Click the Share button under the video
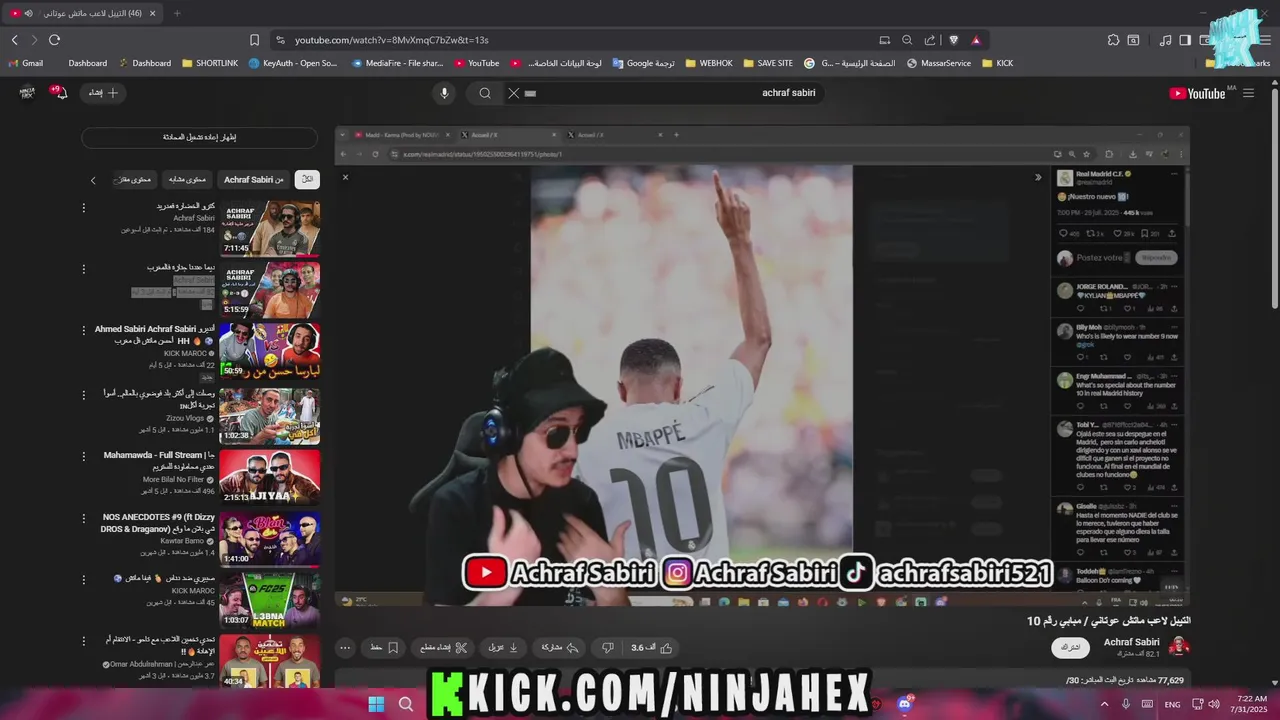1280x720 pixels. coord(559,648)
